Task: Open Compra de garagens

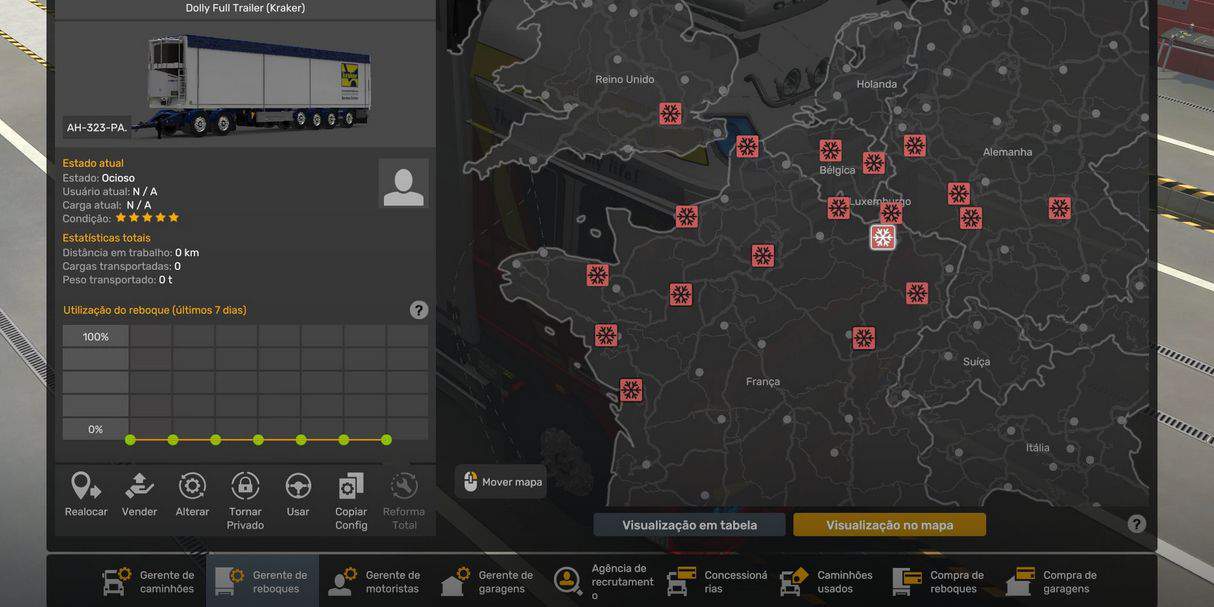Action: 1054,582
